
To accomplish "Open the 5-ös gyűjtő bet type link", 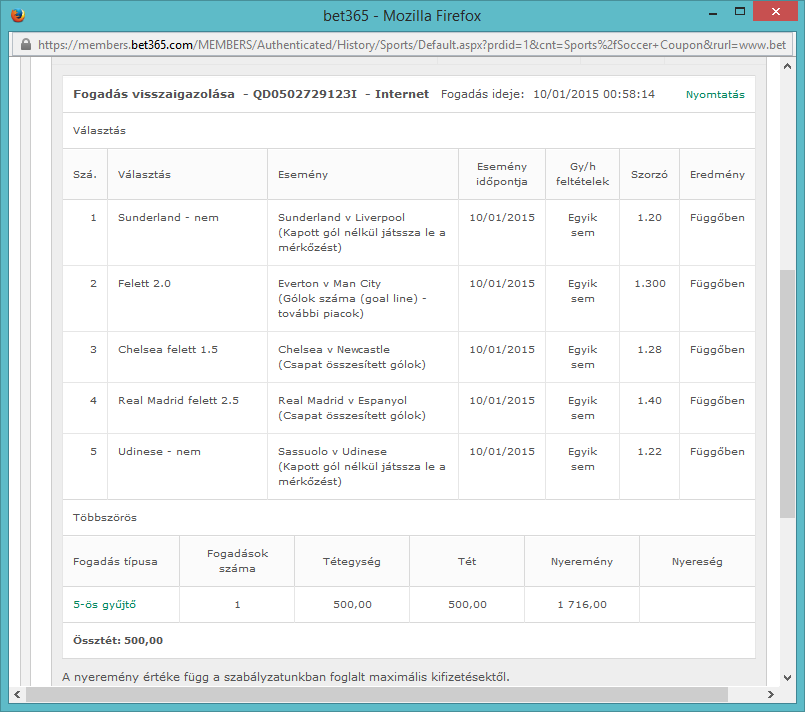I will 105,605.
